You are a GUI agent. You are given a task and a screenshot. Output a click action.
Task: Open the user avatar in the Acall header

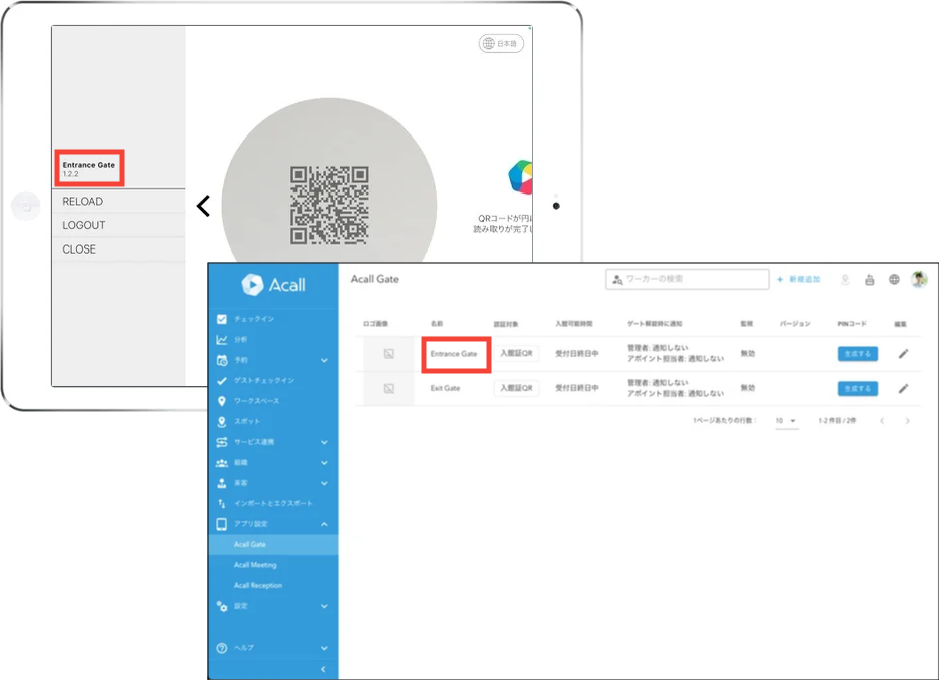(x=919, y=279)
